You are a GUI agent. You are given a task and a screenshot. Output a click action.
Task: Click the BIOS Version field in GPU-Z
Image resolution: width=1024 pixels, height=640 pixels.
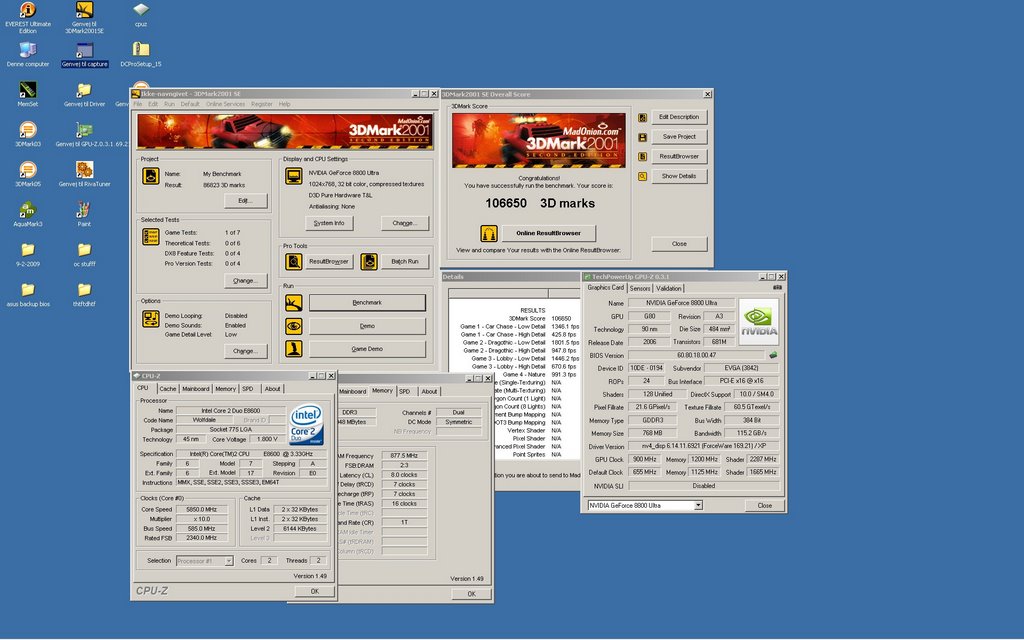click(697, 355)
